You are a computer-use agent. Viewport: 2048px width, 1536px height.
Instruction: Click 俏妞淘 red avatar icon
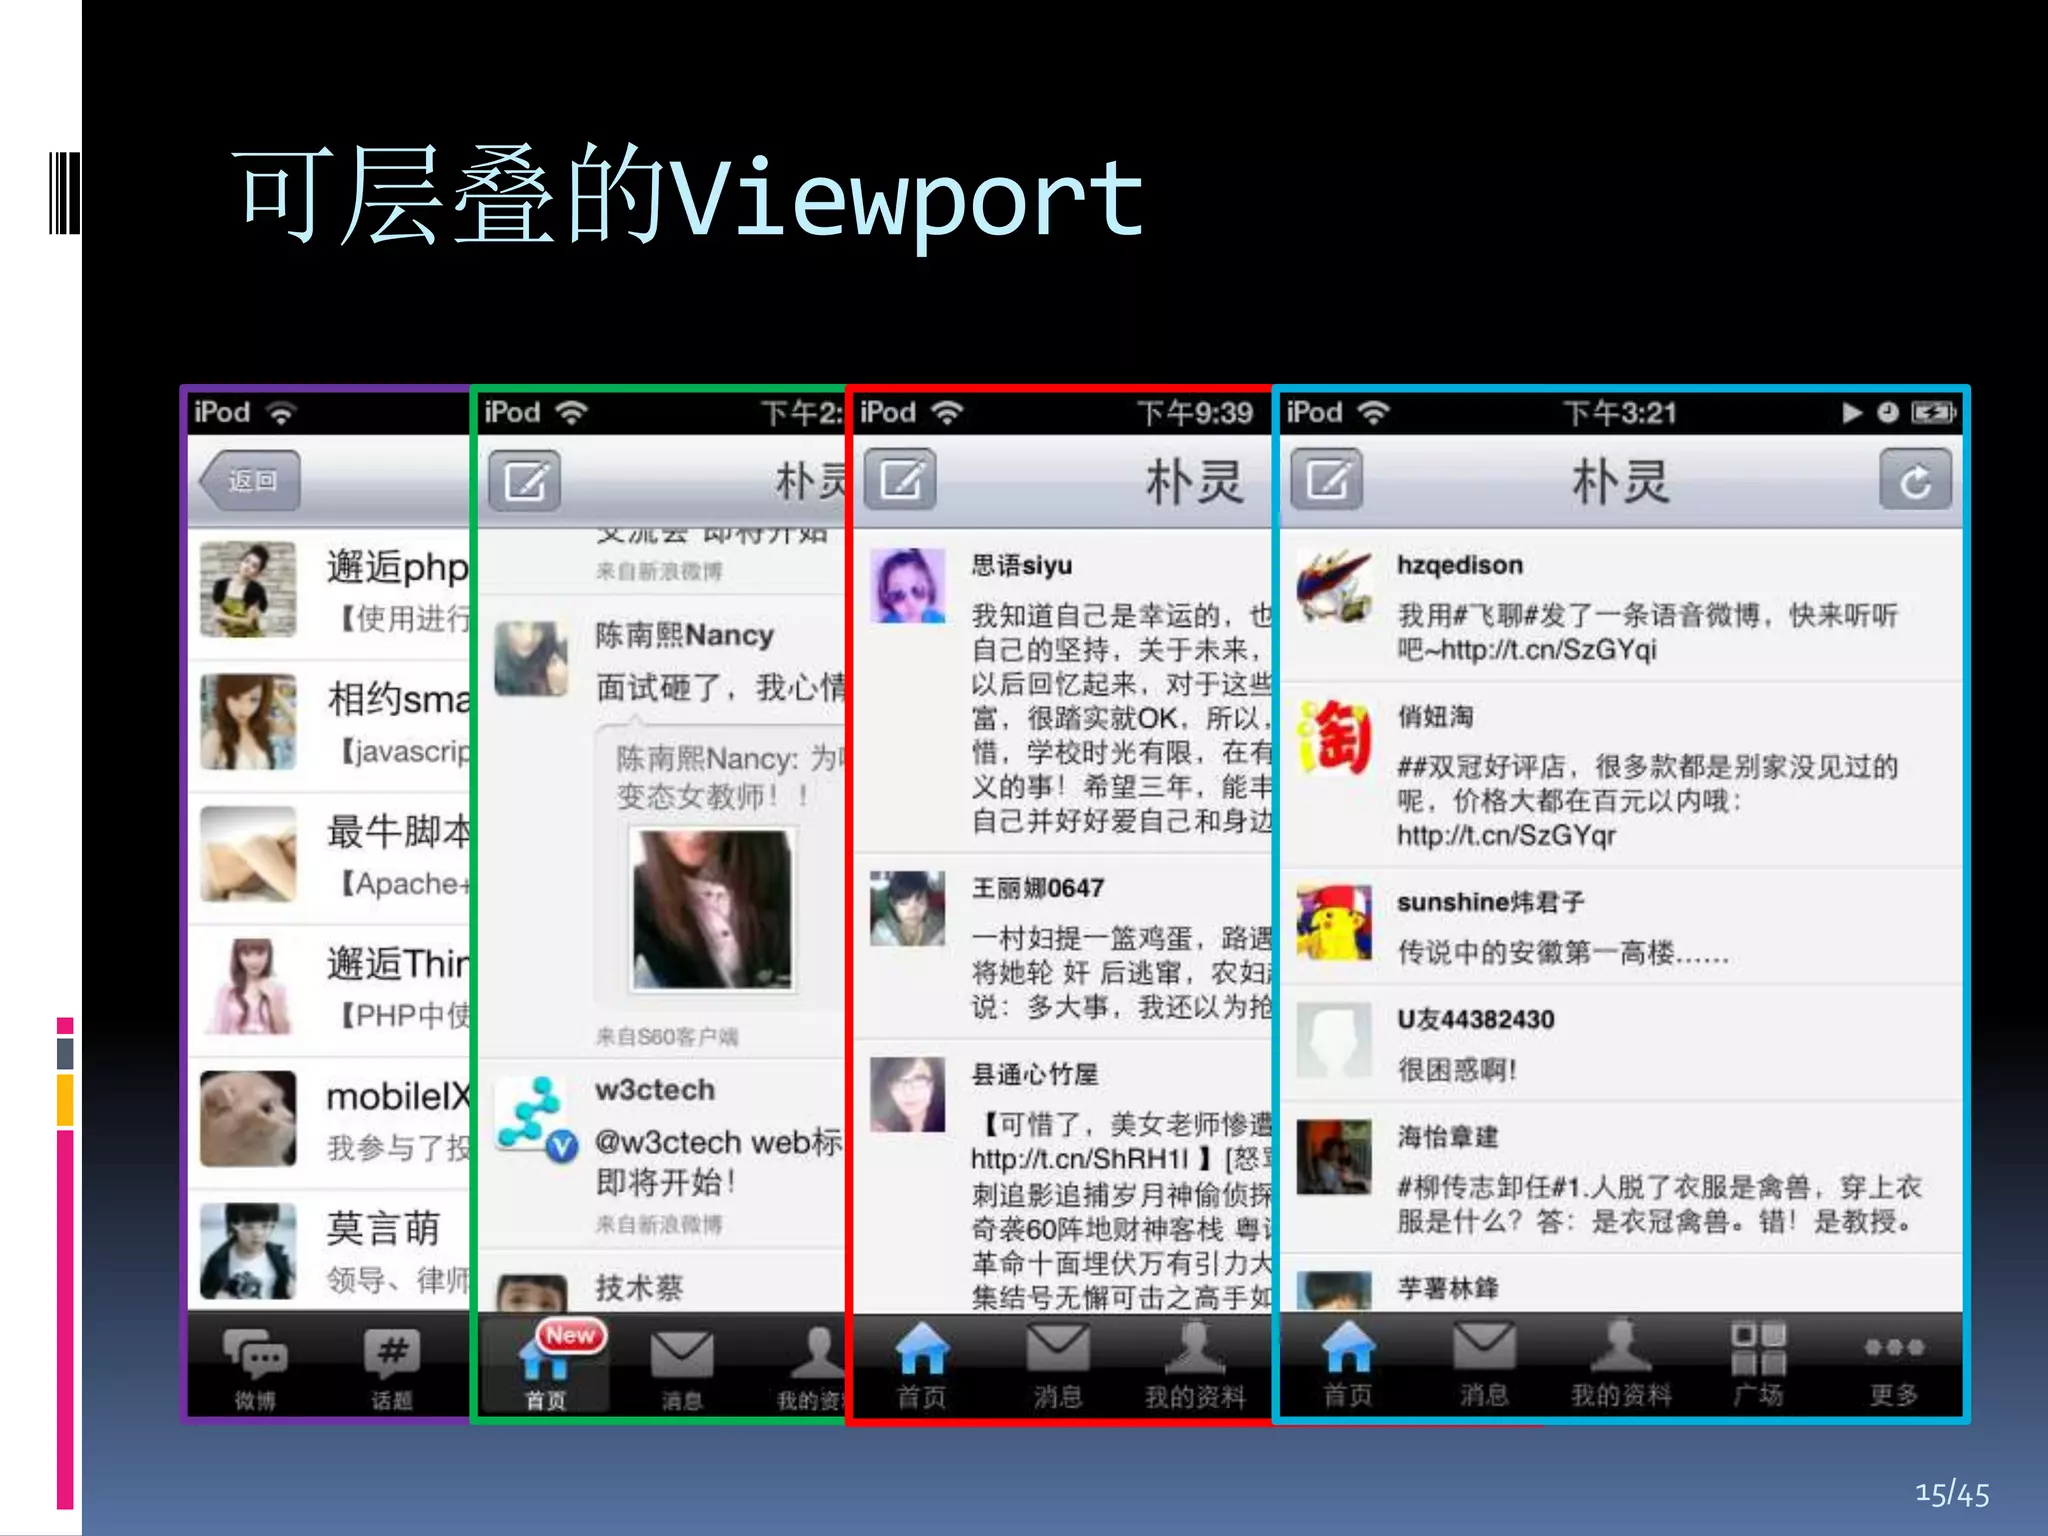point(1334,738)
